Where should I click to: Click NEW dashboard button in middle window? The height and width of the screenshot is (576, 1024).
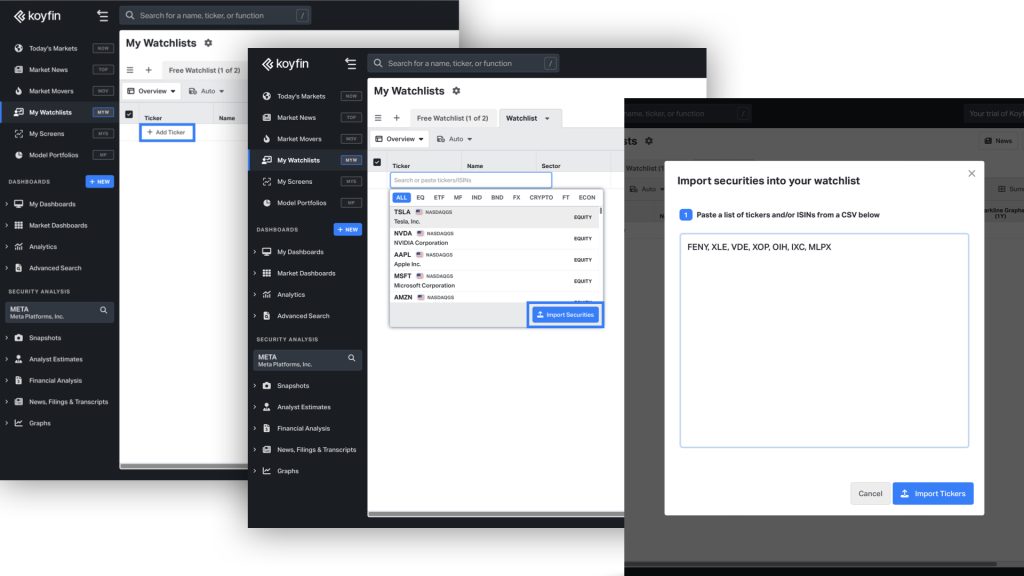tap(347, 230)
